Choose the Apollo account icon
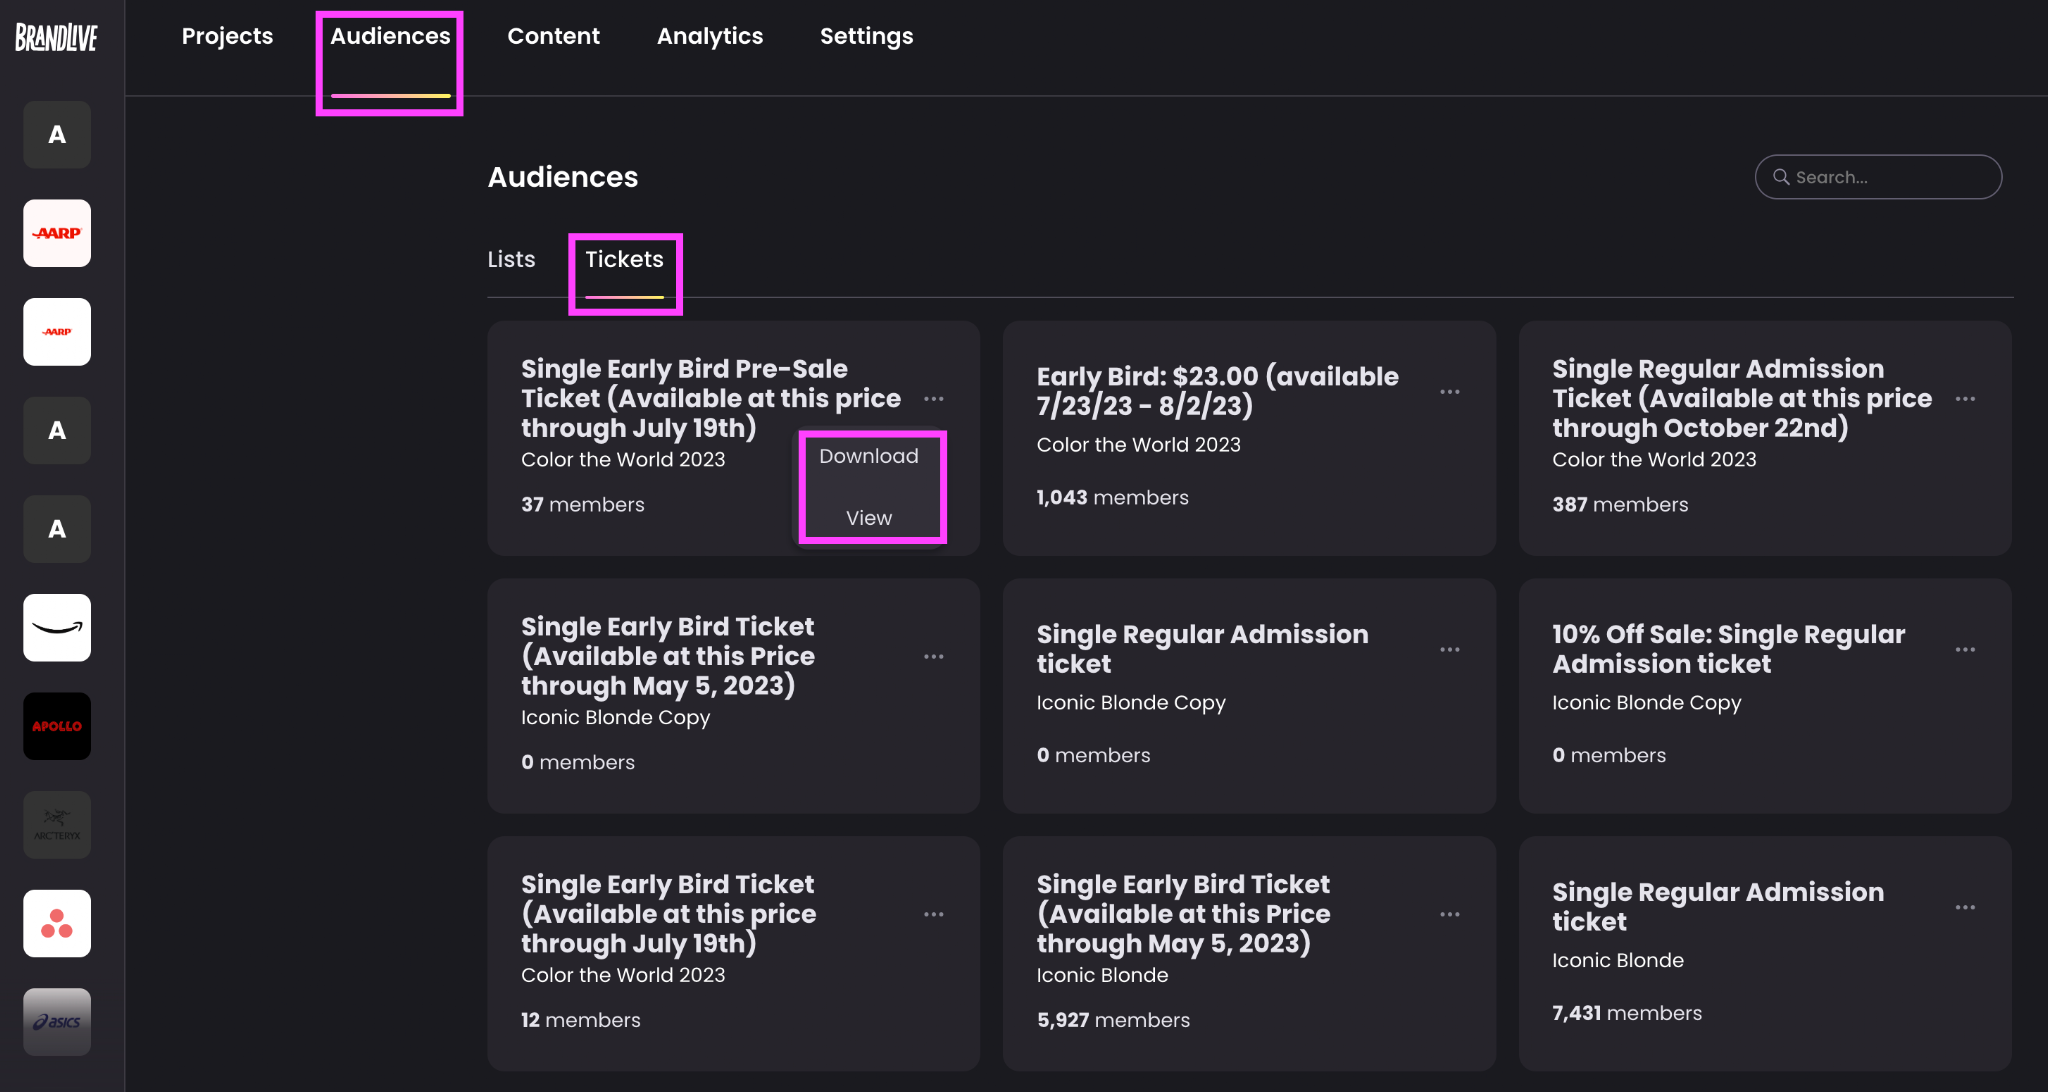The height and width of the screenshot is (1092, 2048). click(x=57, y=726)
